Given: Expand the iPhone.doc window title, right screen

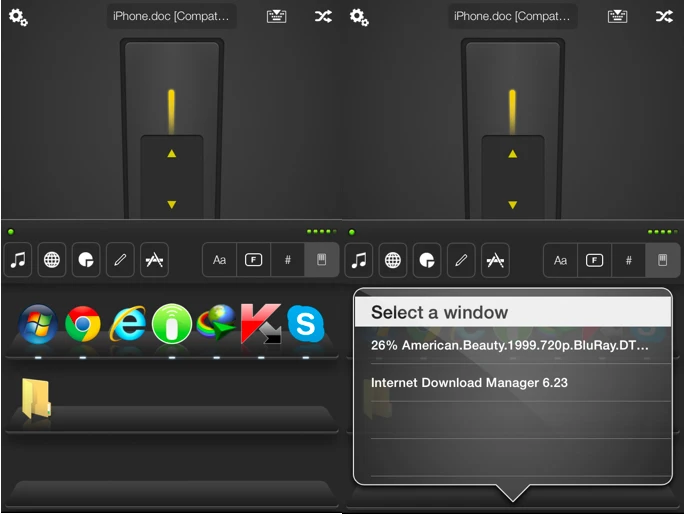Looking at the screenshot, I should pyautogui.click(x=515, y=16).
